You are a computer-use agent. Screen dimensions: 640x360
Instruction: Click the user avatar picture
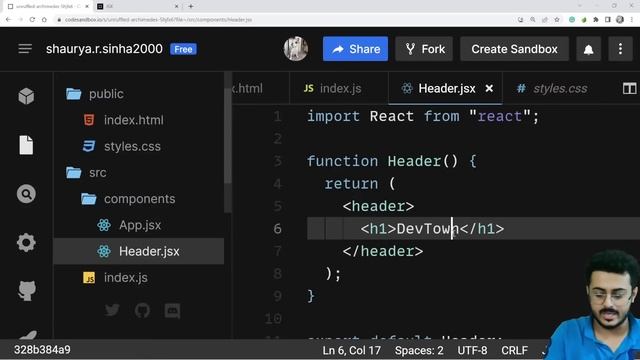(296, 49)
